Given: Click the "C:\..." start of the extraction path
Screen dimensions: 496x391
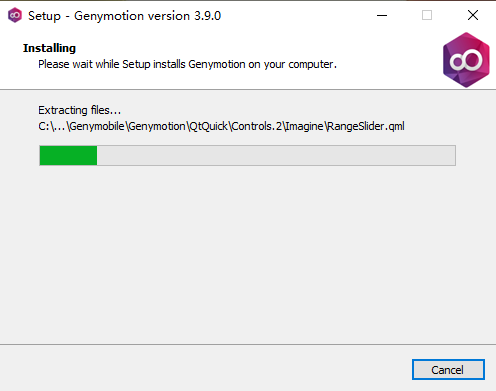Looking at the screenshot, I should tap(52, 126).
